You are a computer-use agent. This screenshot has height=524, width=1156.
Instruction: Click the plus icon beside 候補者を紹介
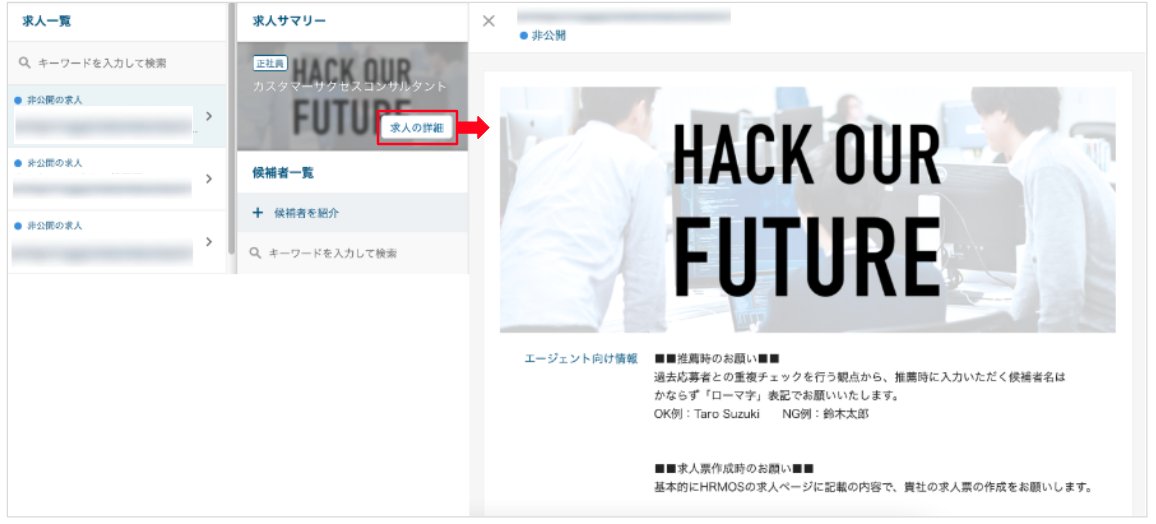pos(257,213)
